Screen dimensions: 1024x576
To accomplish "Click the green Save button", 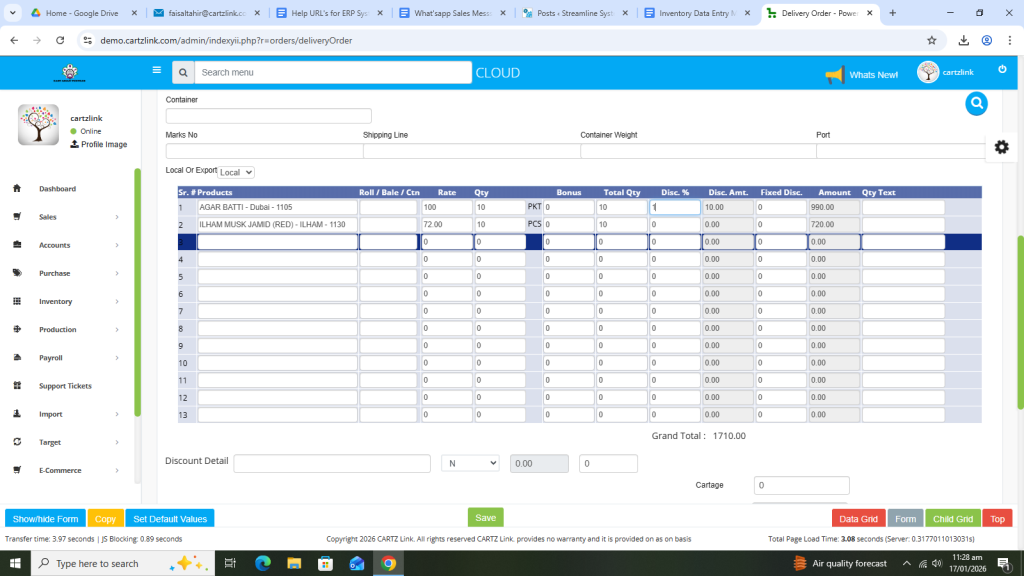I will click(485, 518).
